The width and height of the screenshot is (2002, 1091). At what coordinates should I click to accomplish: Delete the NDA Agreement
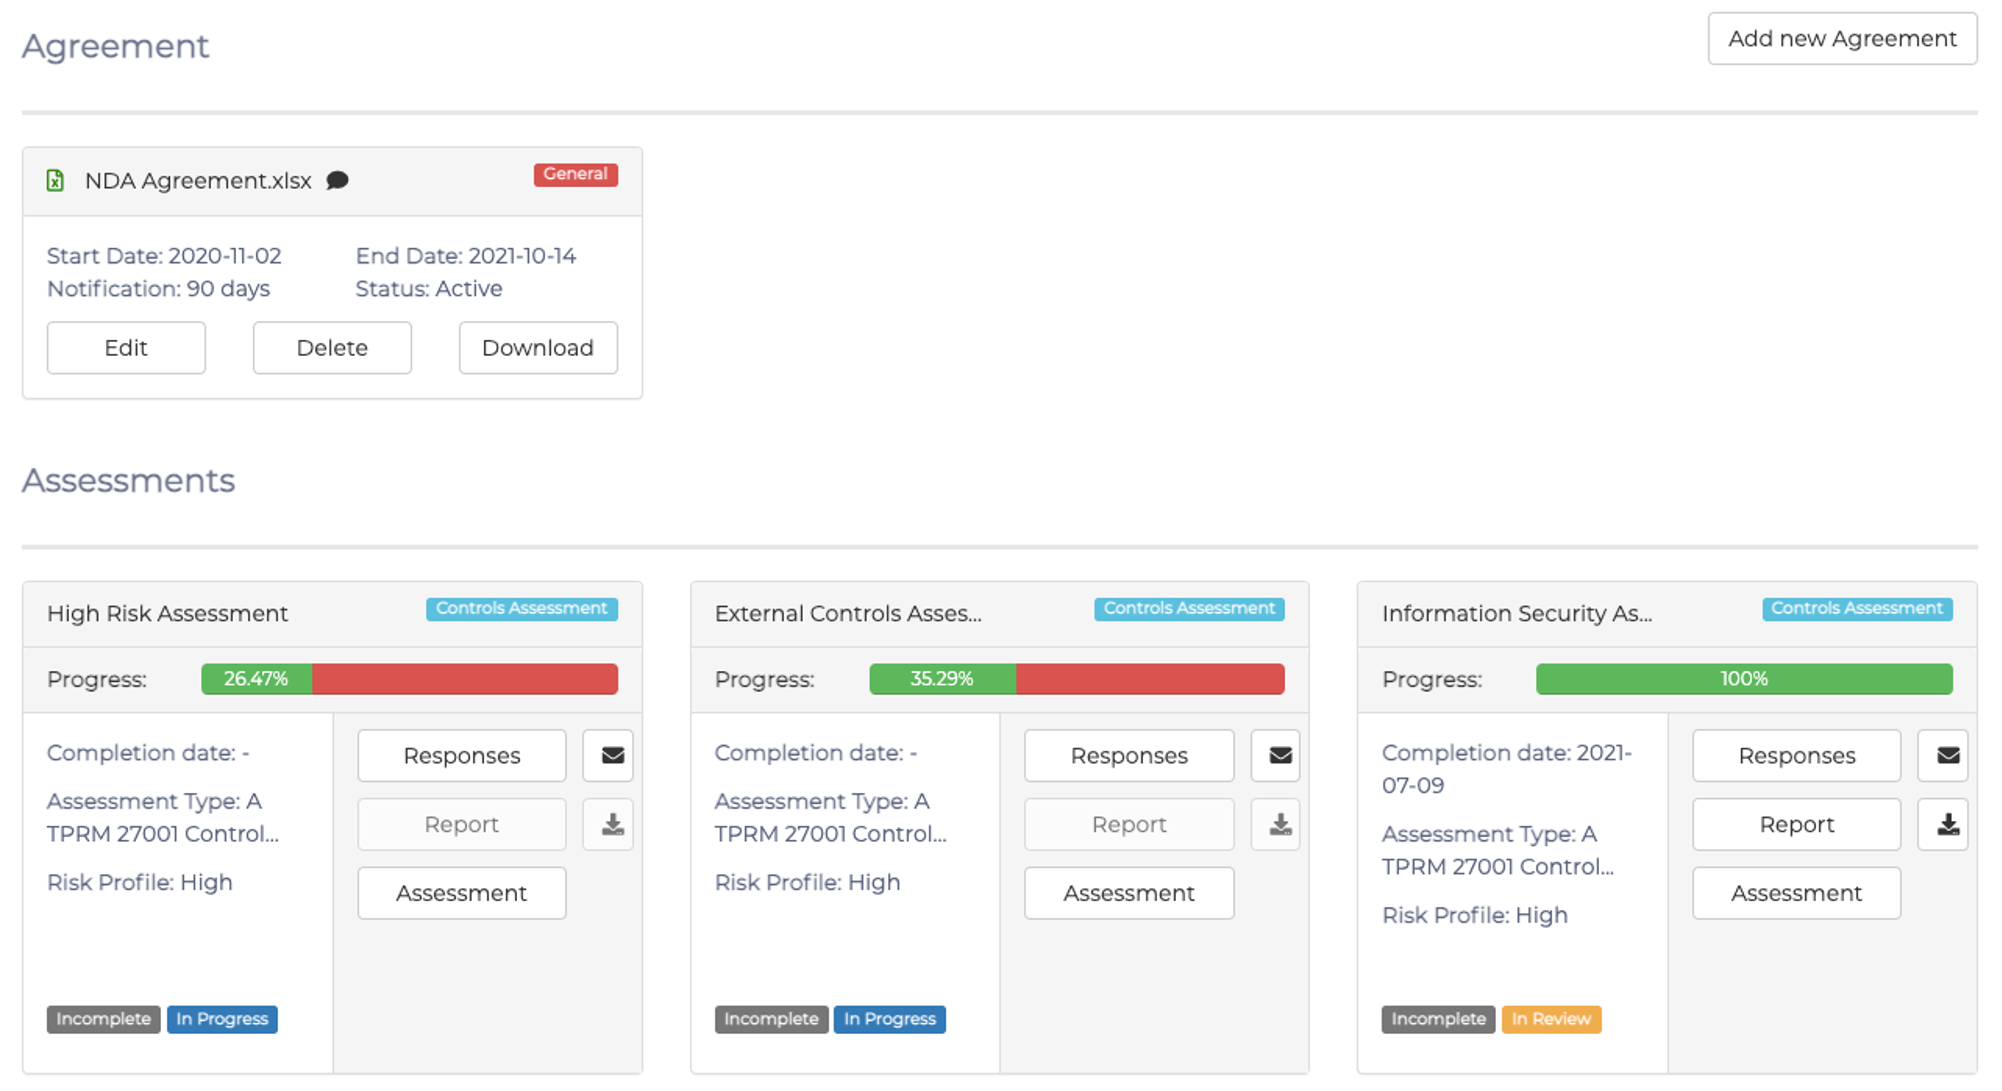coord(332,348)
